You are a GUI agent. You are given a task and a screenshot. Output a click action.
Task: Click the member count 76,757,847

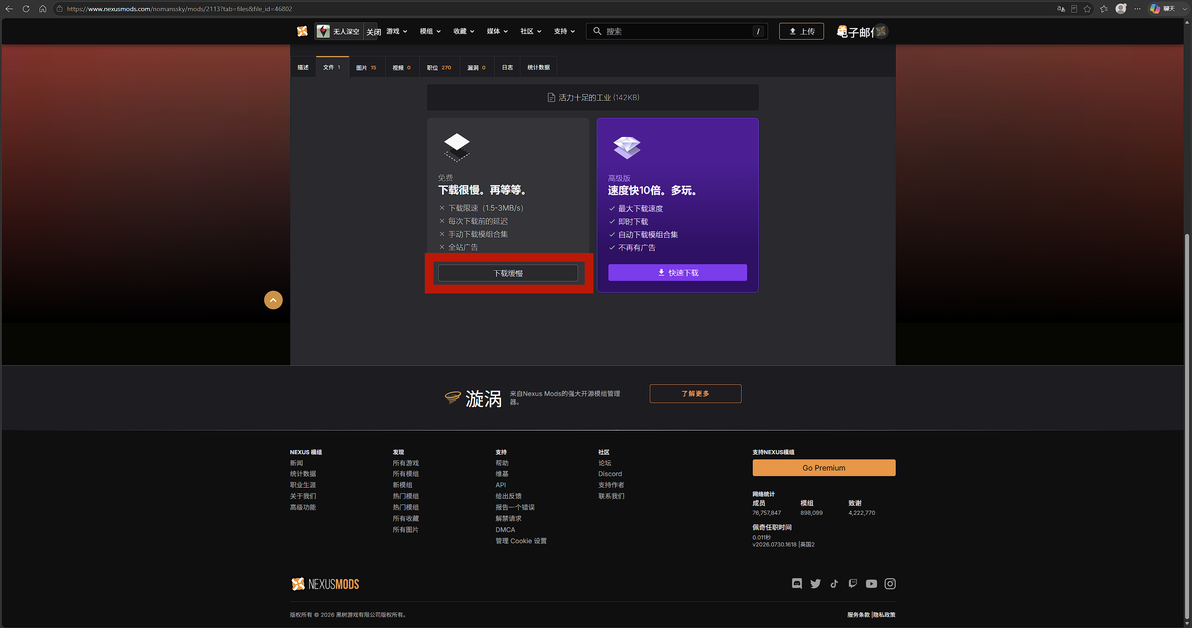(x=766, y=513)
